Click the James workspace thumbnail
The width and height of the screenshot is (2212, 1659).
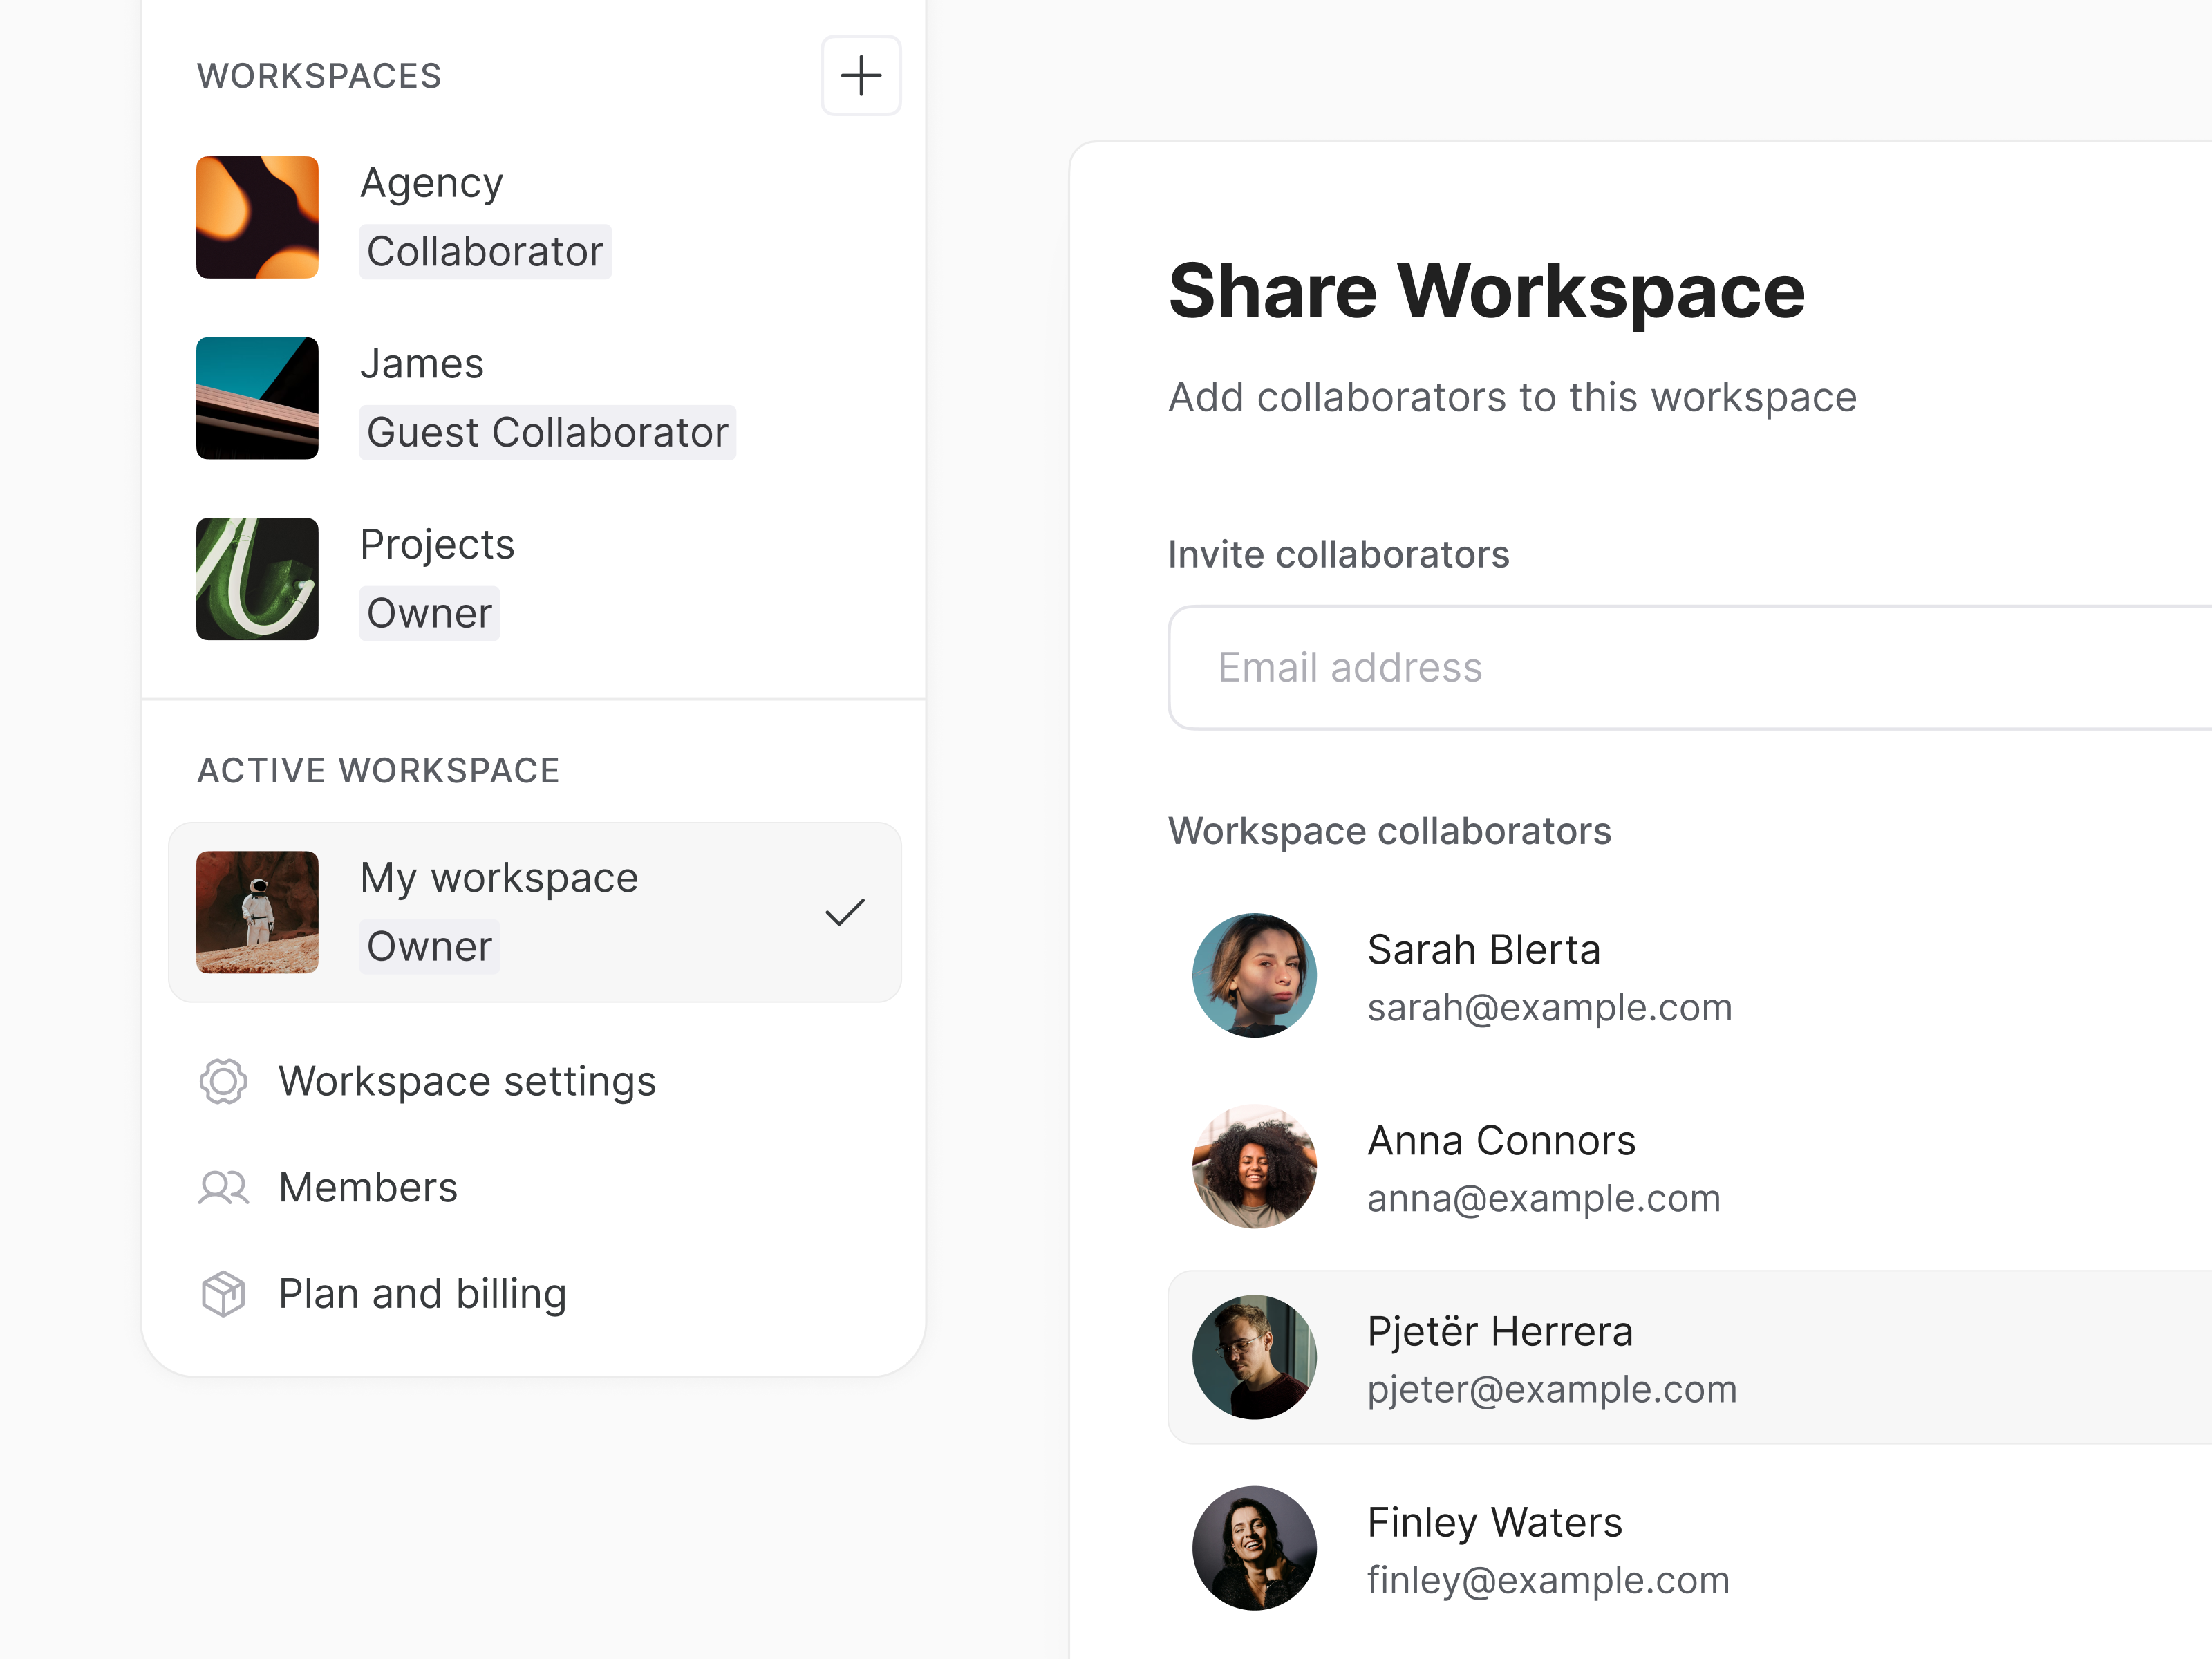click(256, 398)
